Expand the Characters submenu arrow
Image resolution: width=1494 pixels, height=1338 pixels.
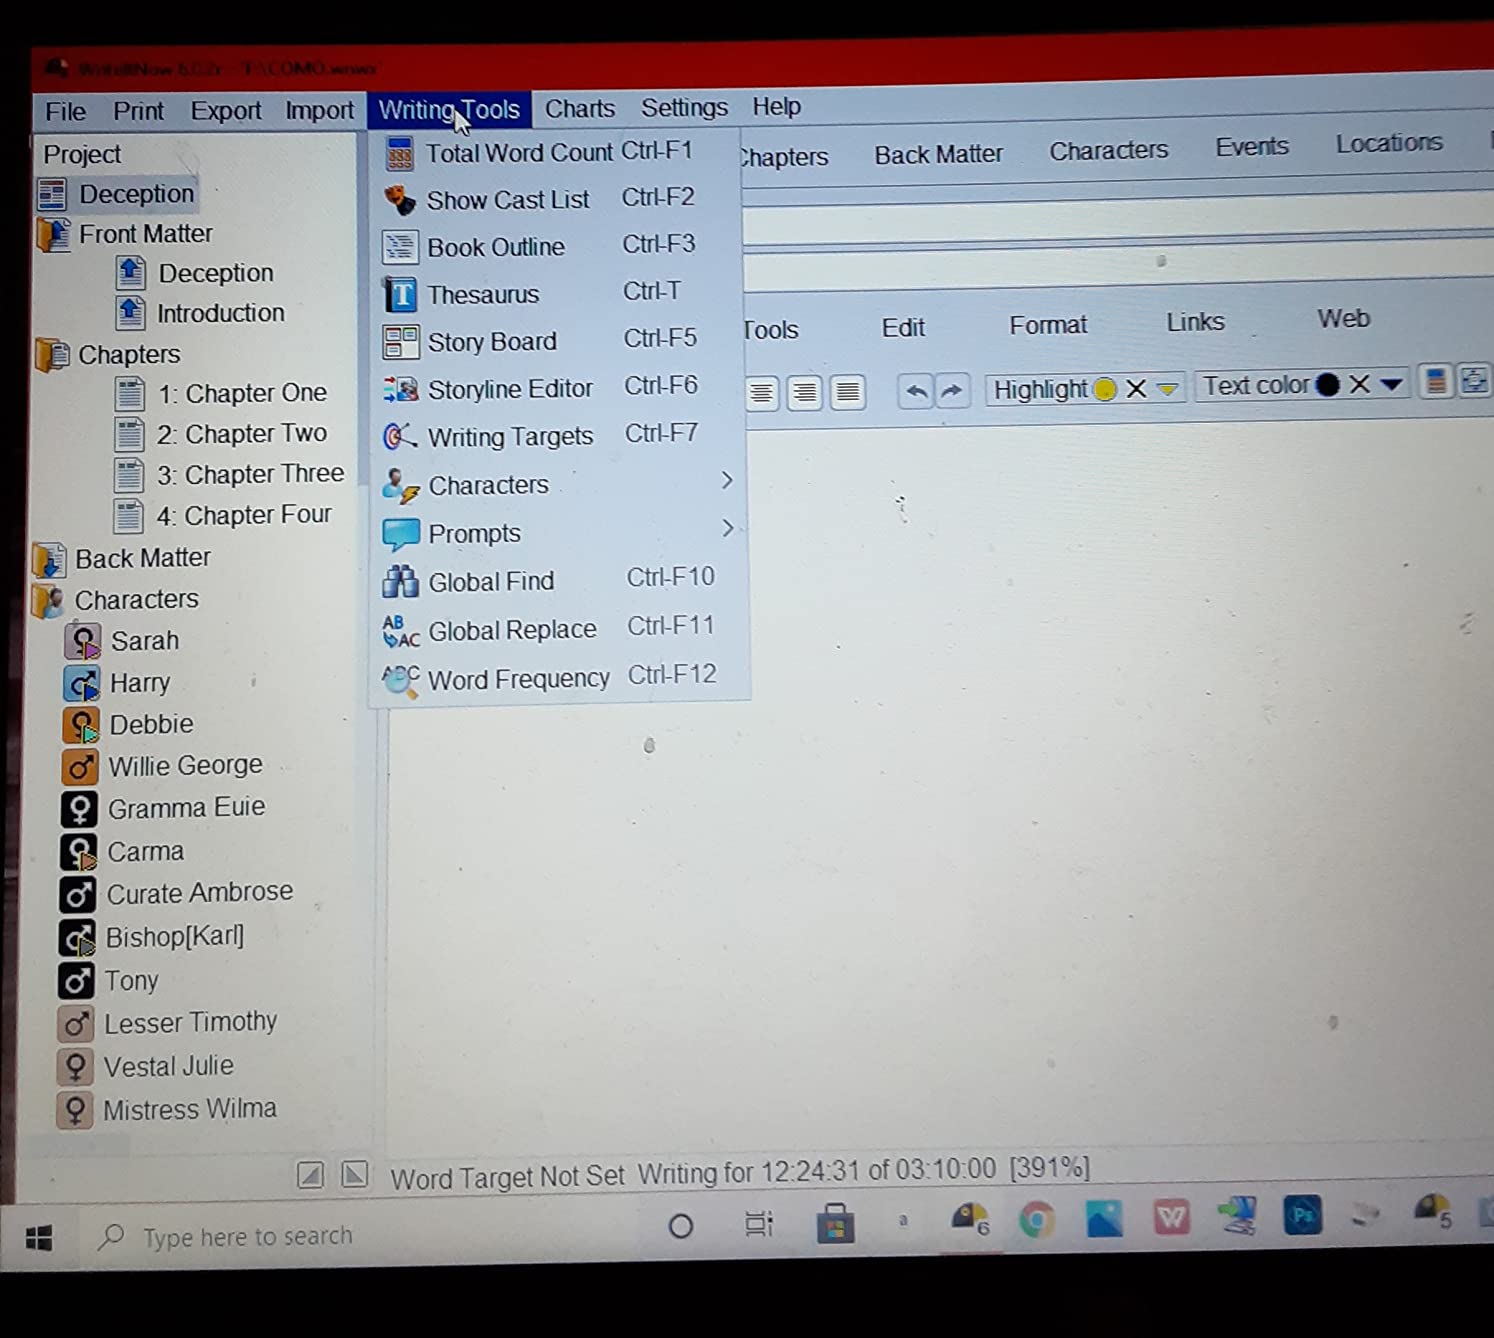[x=727, y=481]
